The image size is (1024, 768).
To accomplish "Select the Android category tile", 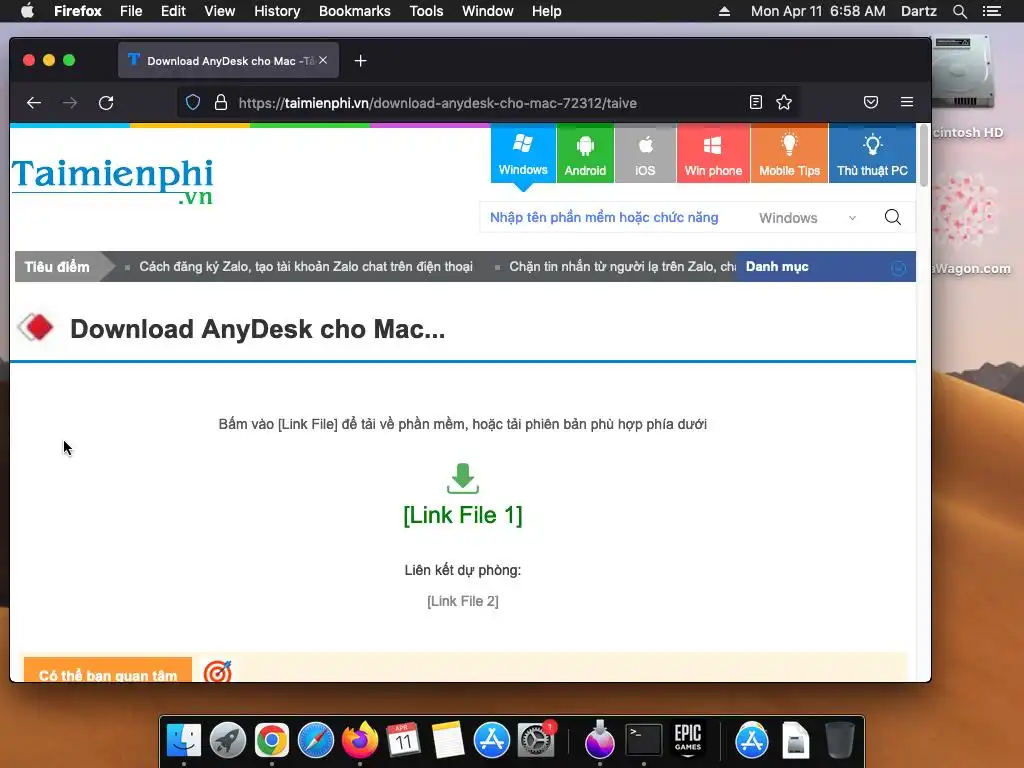I will pos(585,153).
